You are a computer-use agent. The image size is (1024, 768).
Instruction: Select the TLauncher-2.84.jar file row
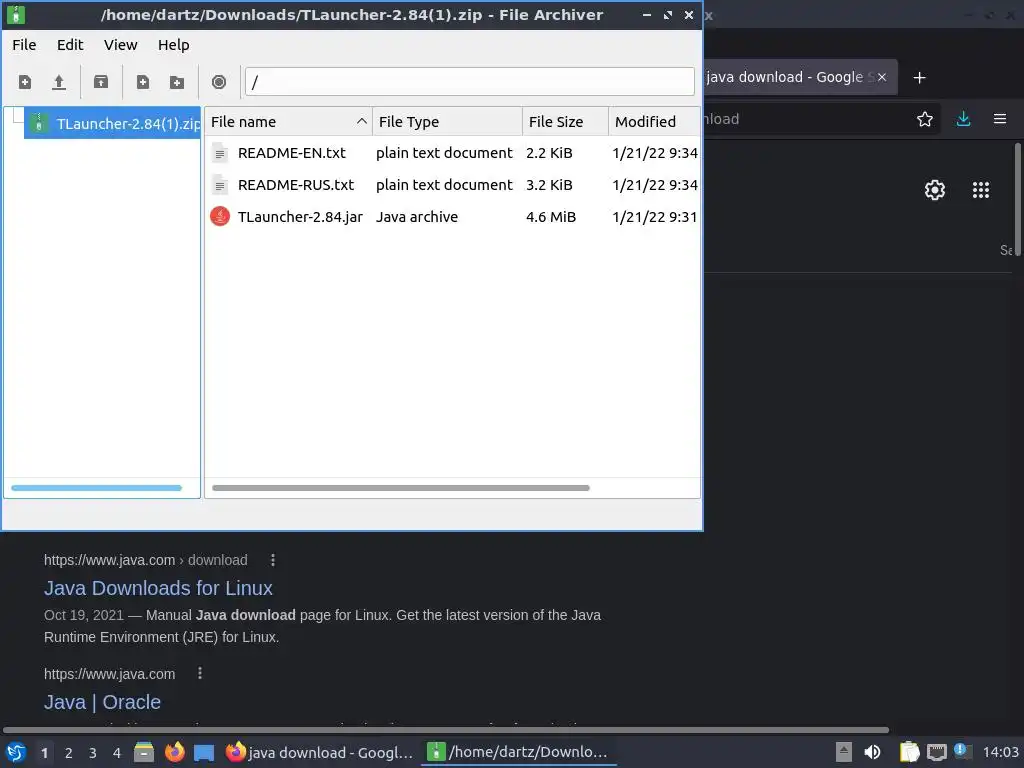point(453,217)
